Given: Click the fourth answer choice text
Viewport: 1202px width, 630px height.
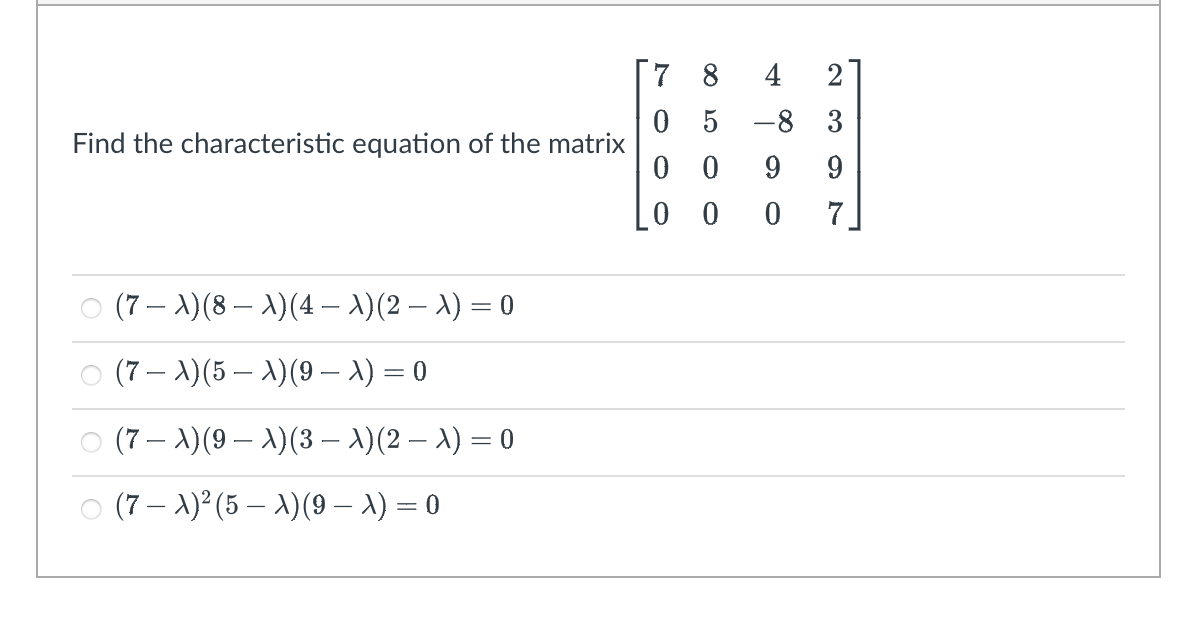Looking at the screenshot, I should (x=280, y=506).
